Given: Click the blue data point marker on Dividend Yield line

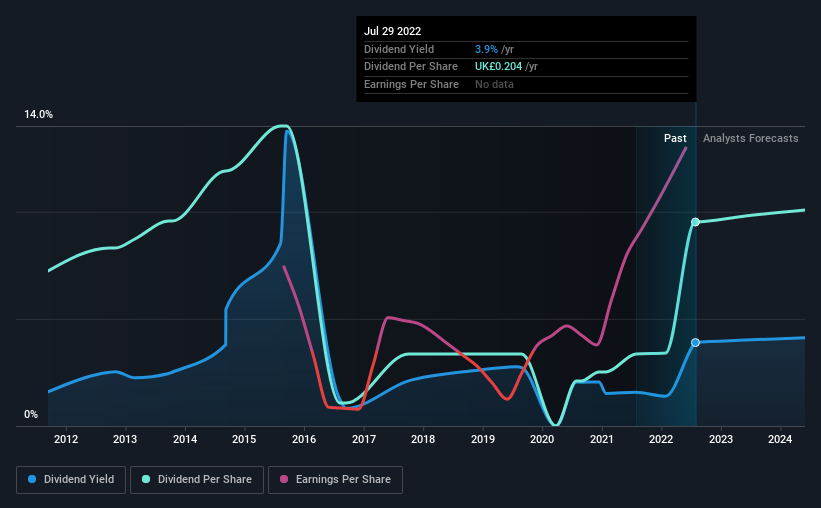Looking at the screenshot, I should tap(695, 343).
